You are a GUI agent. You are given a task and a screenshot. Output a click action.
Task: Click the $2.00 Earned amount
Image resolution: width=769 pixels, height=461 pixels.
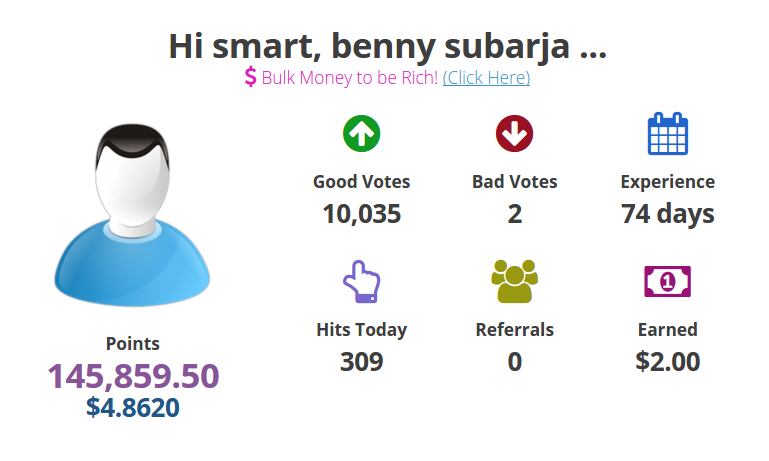[x=667, y=361]
